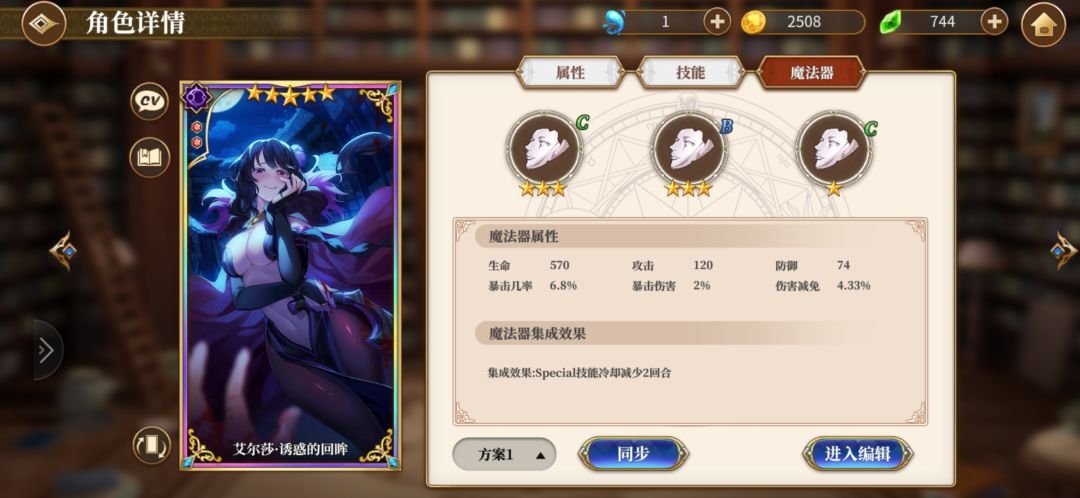
Task: Open the home house icon
Action: [x=1043, y=25]
